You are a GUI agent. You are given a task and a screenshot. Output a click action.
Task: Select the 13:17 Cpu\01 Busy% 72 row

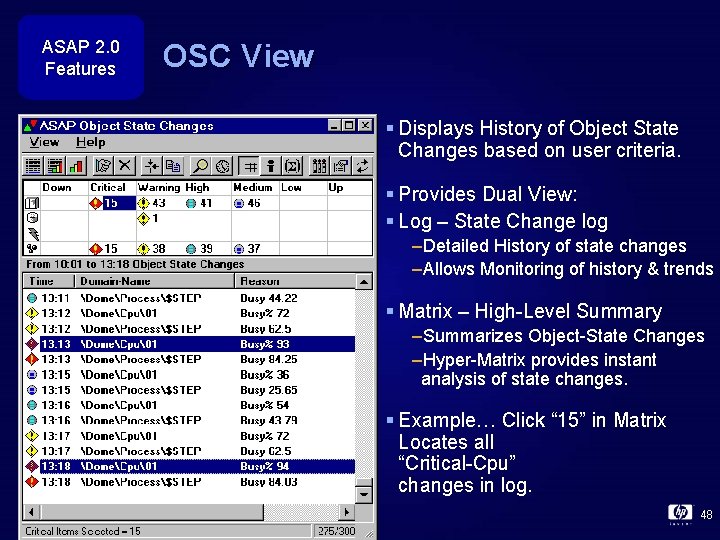pyautogui.click(x=190, y=436)
